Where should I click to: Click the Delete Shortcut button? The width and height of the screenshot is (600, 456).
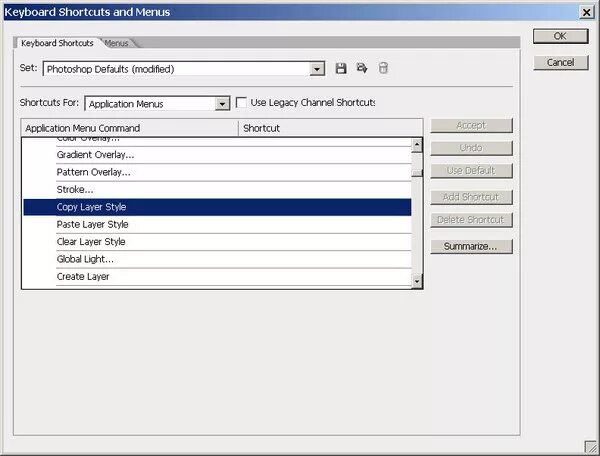(471, 220)
